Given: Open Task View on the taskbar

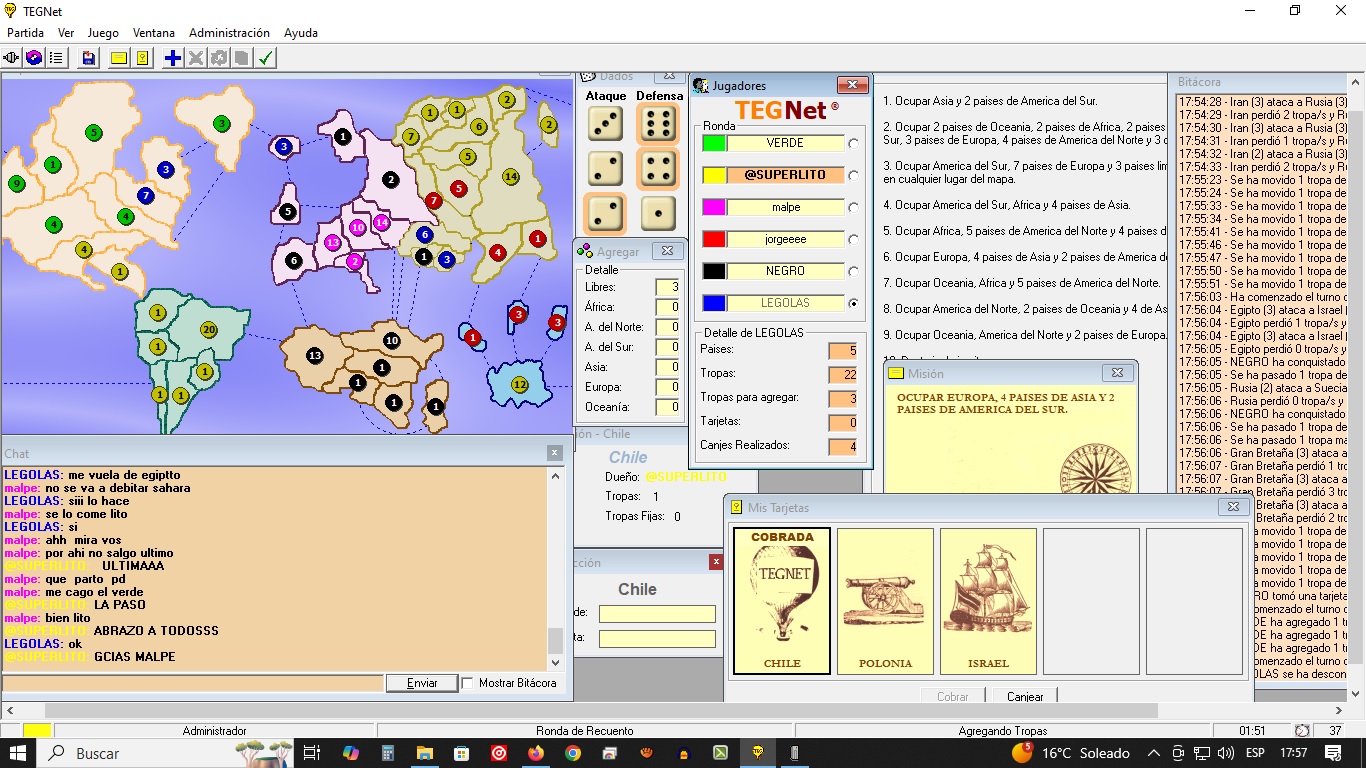Looking at the screenshot, I should click(311, 753).
